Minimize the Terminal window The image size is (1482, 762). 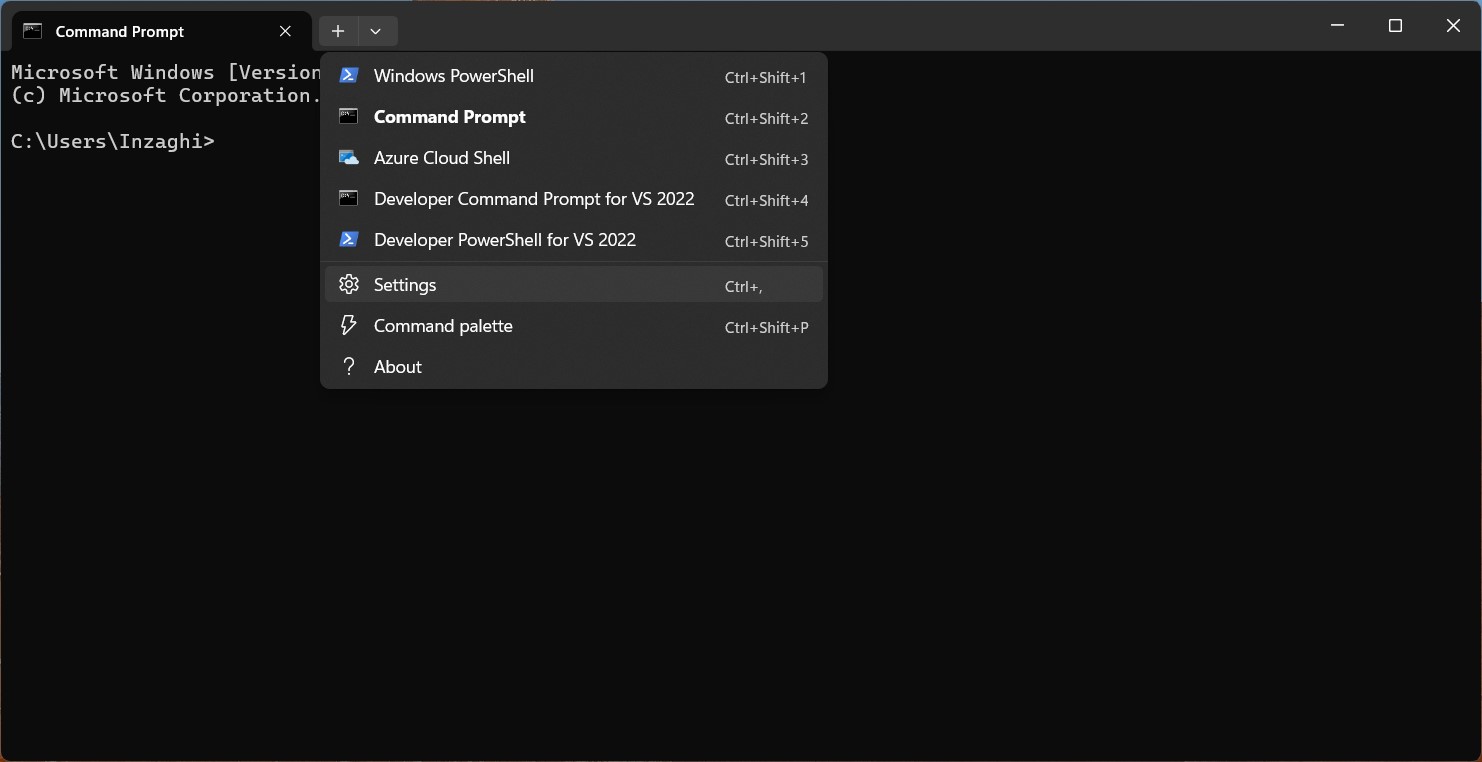coord(1338,26)
